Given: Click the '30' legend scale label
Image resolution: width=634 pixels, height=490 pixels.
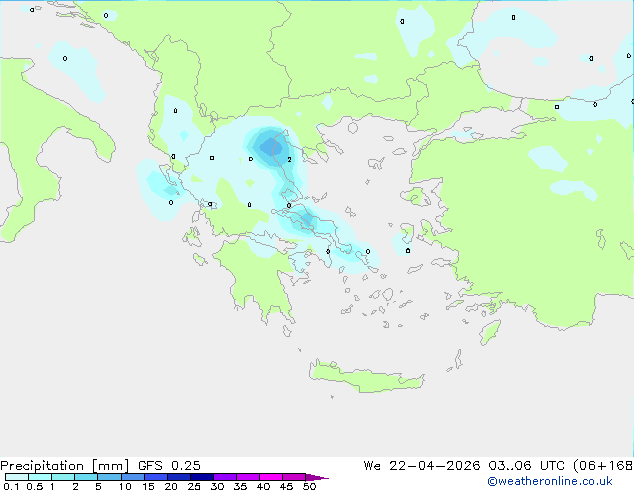Looking at the screenshot, I should (x=217, y=486).
